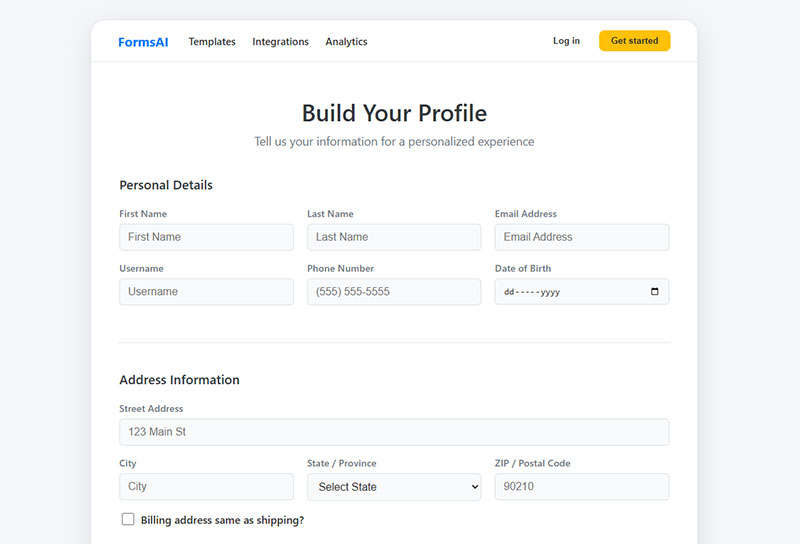Click into the Last Name field
Image resolution: width=800 pixels, height=544 pixels.
click(x=394, y=237)
